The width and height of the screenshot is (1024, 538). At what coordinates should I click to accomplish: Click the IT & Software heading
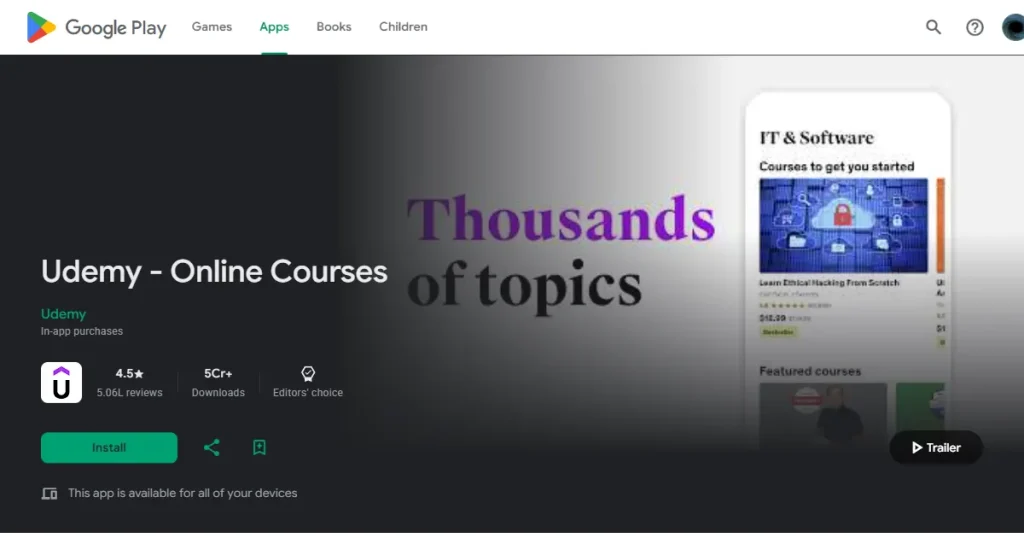pyautogui.click(x=816, y=138)
